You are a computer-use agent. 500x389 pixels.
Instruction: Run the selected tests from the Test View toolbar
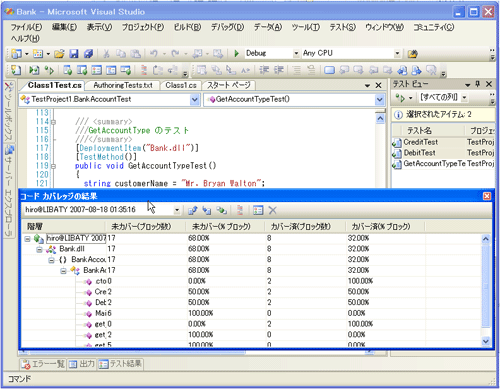pos(400,98)
